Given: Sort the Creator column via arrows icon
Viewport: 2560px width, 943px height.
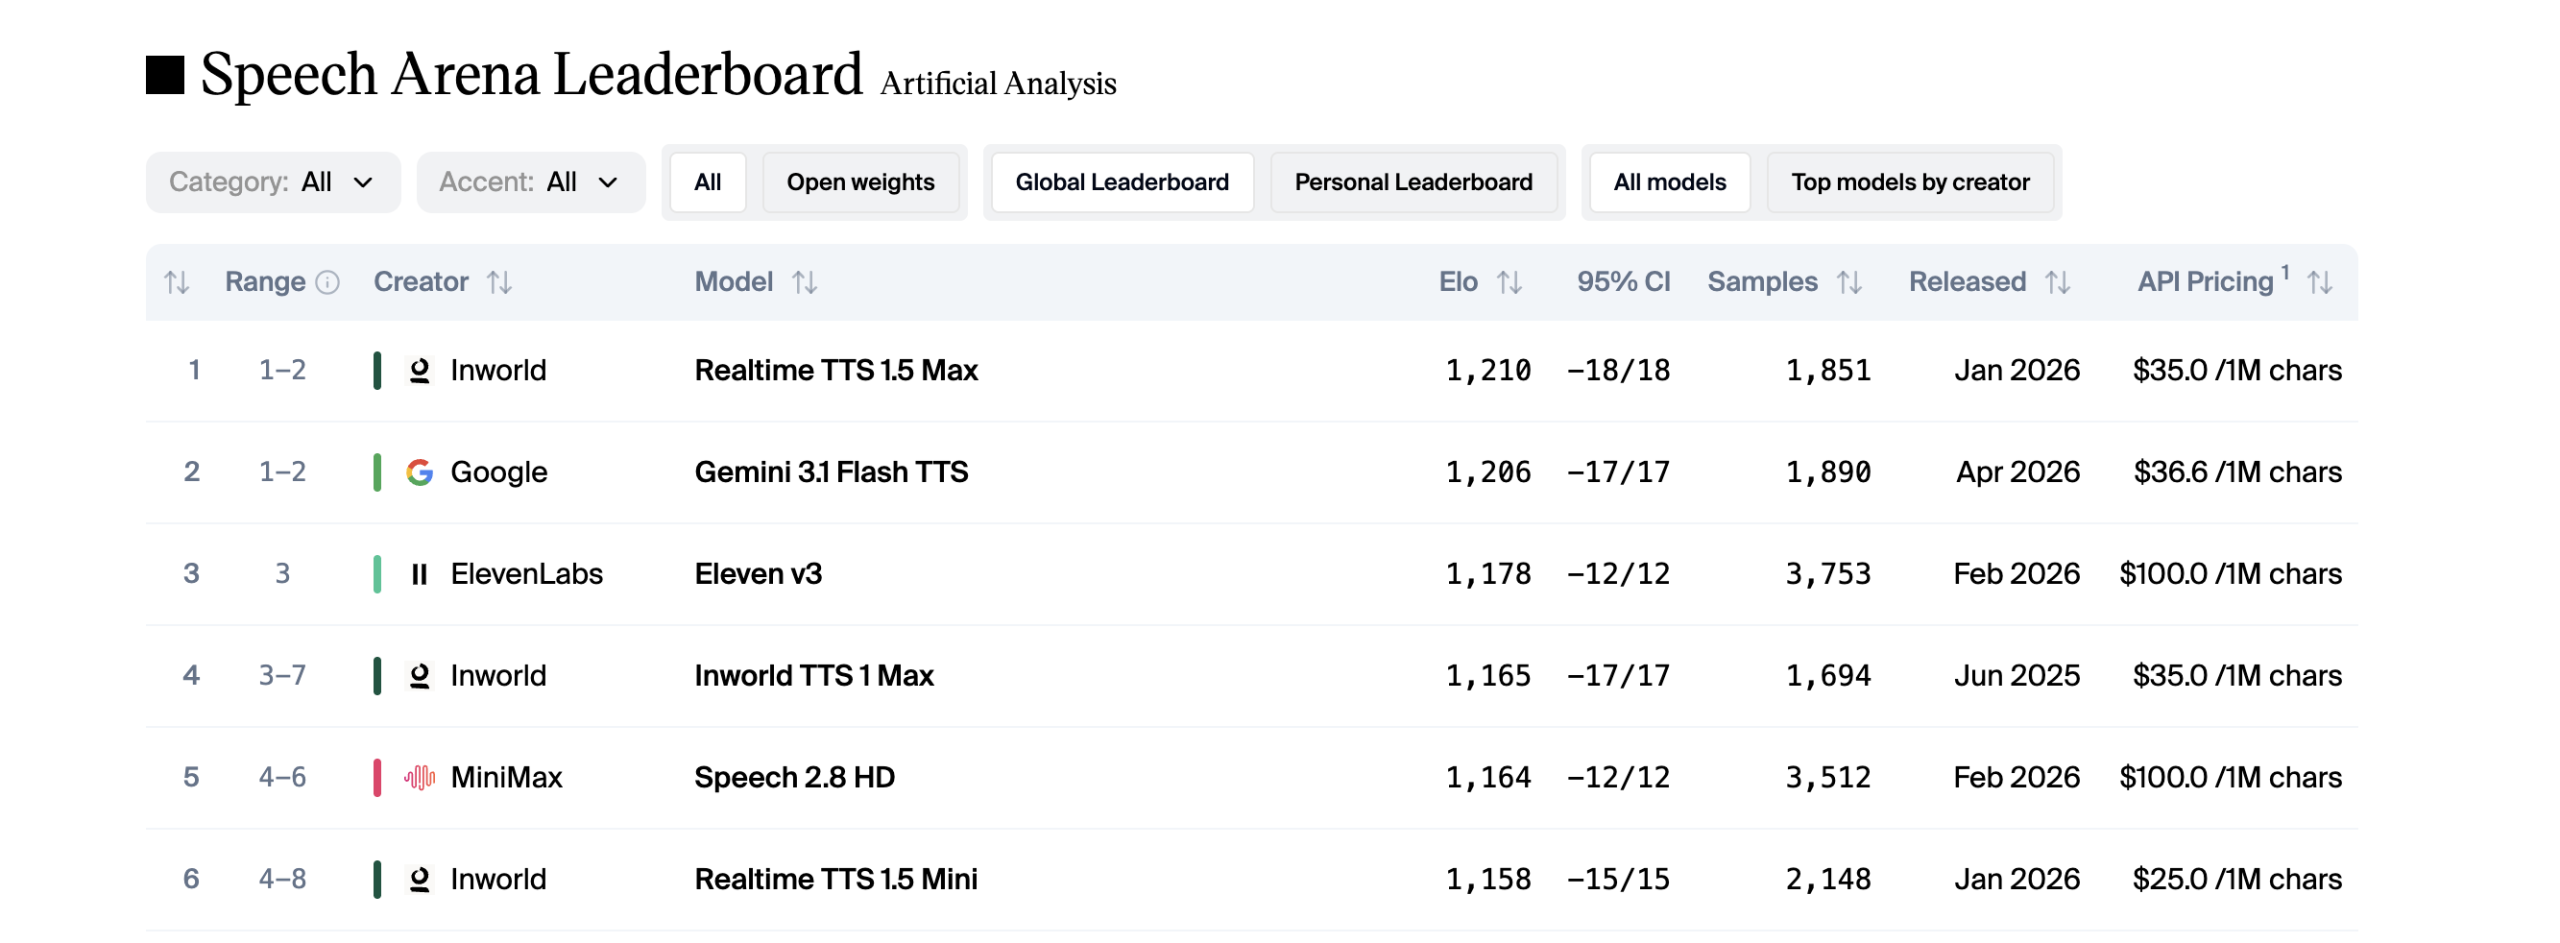Looking at the screenshot, I should 500,283.
